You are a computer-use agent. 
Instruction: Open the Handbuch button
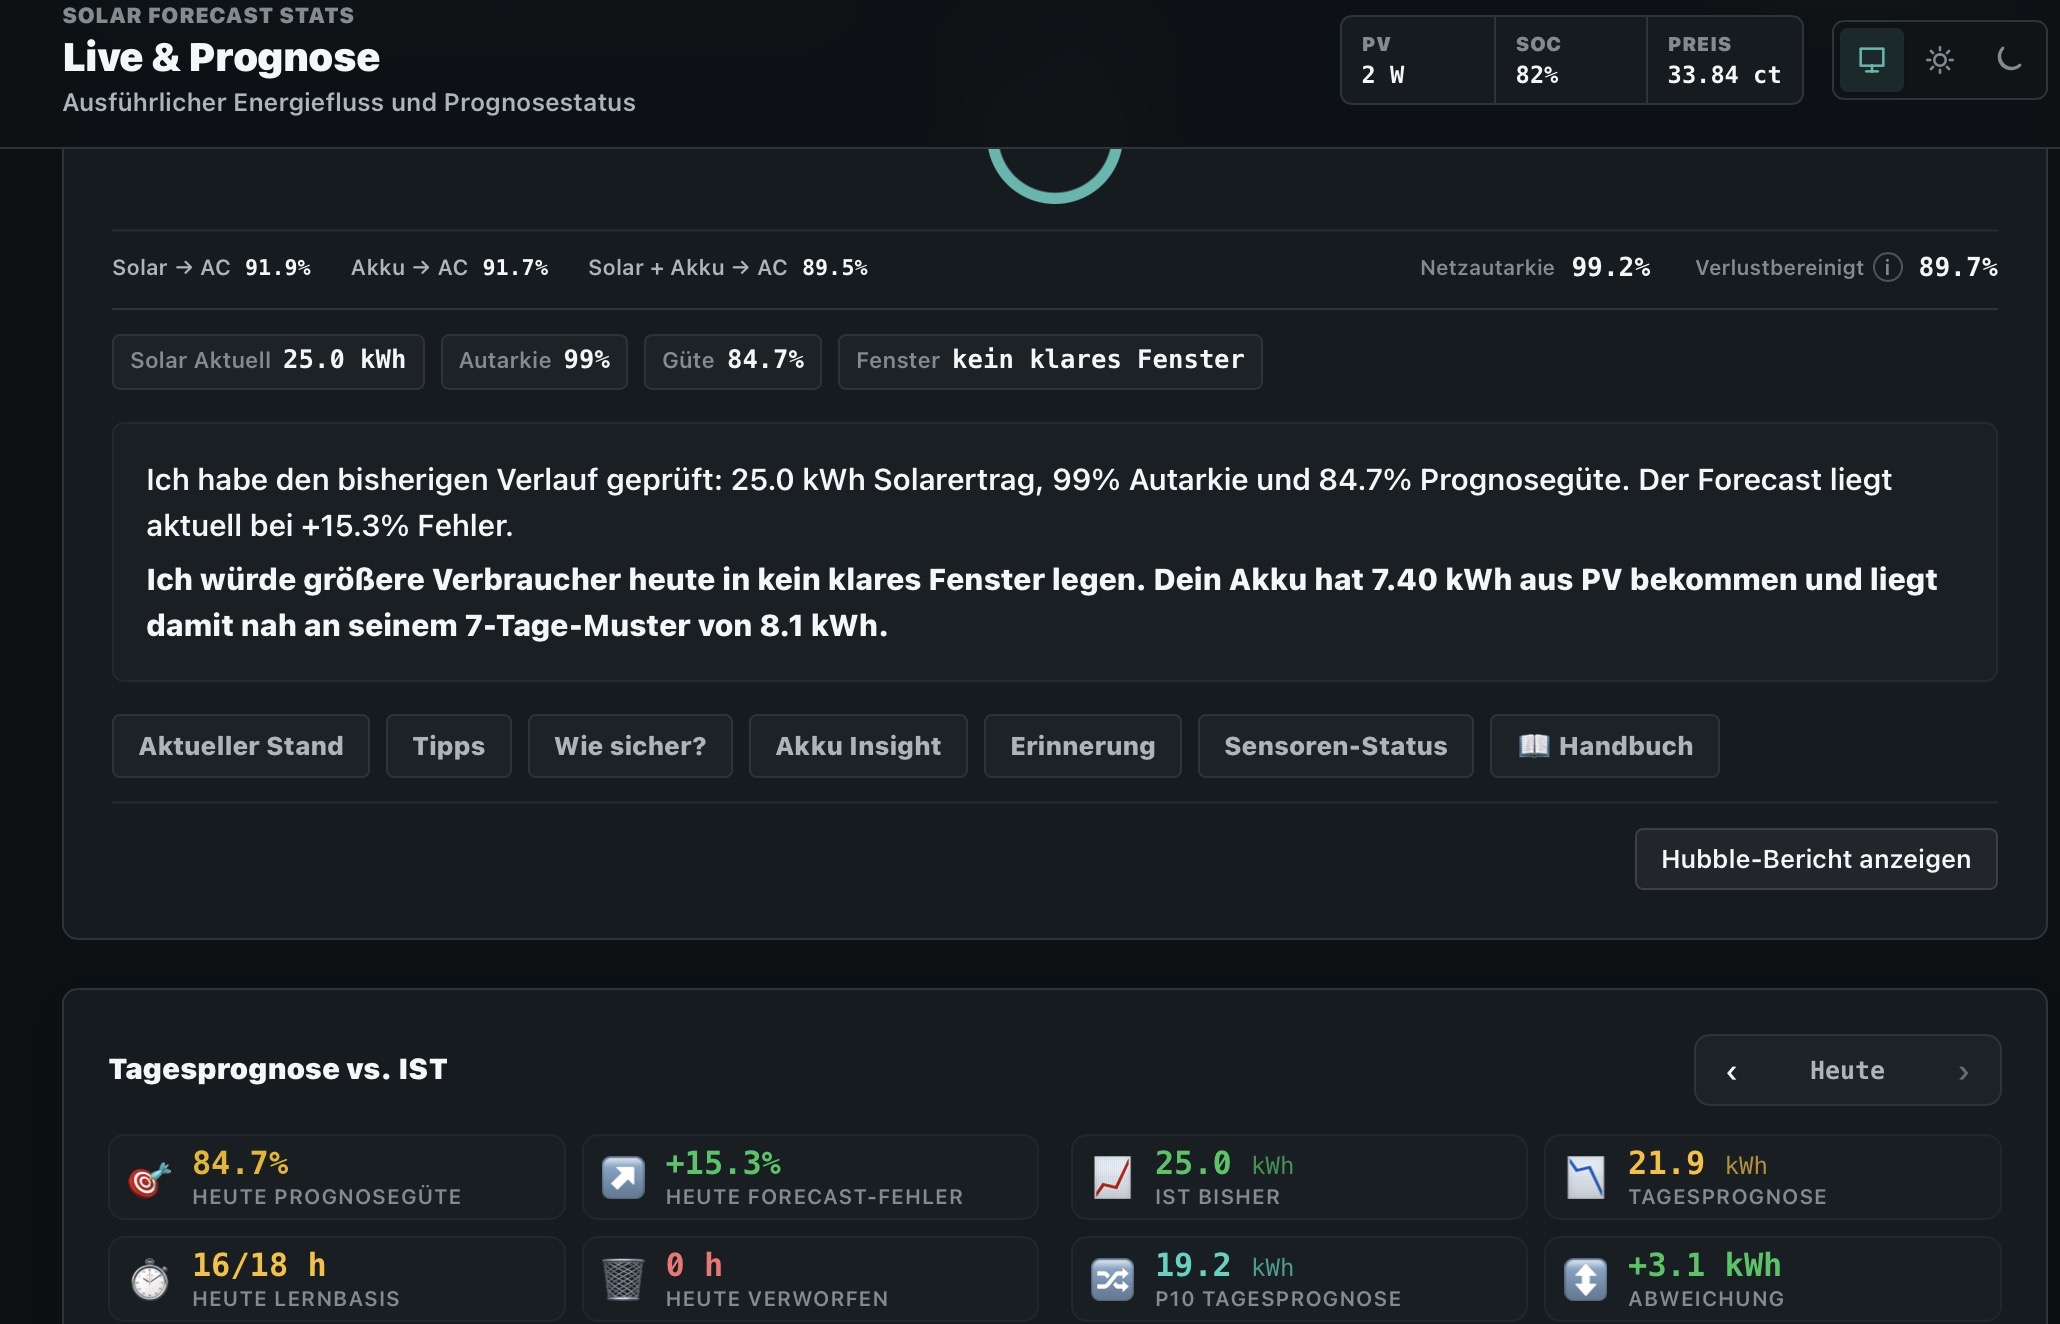tap(1604, 746)
